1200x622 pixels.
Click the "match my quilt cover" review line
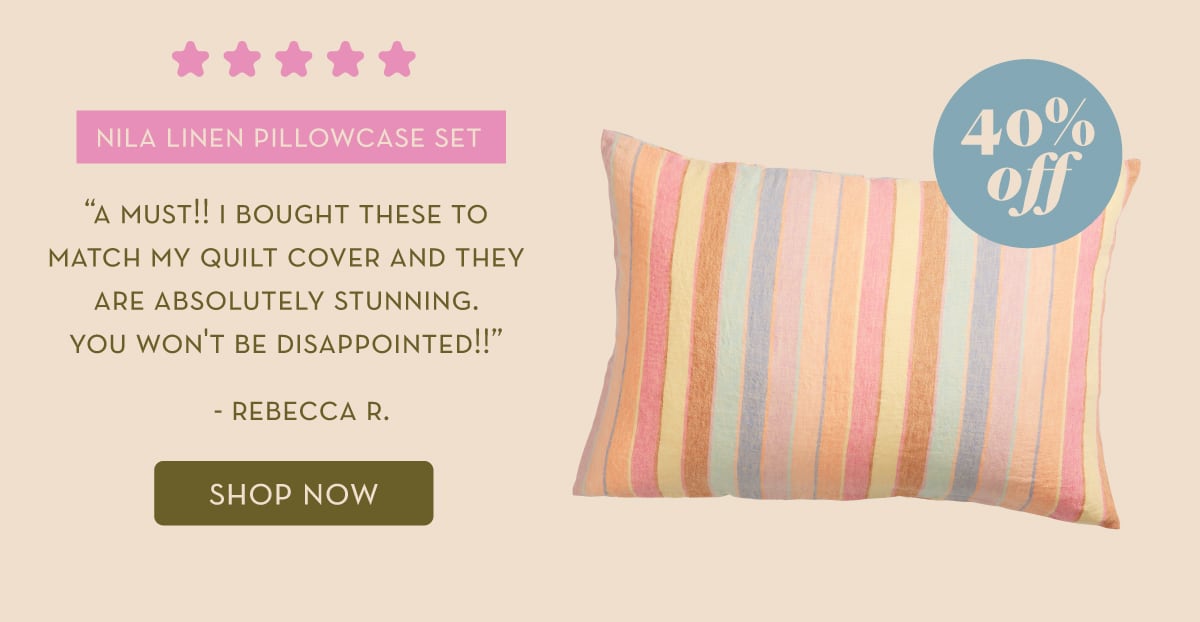(286, 257)
